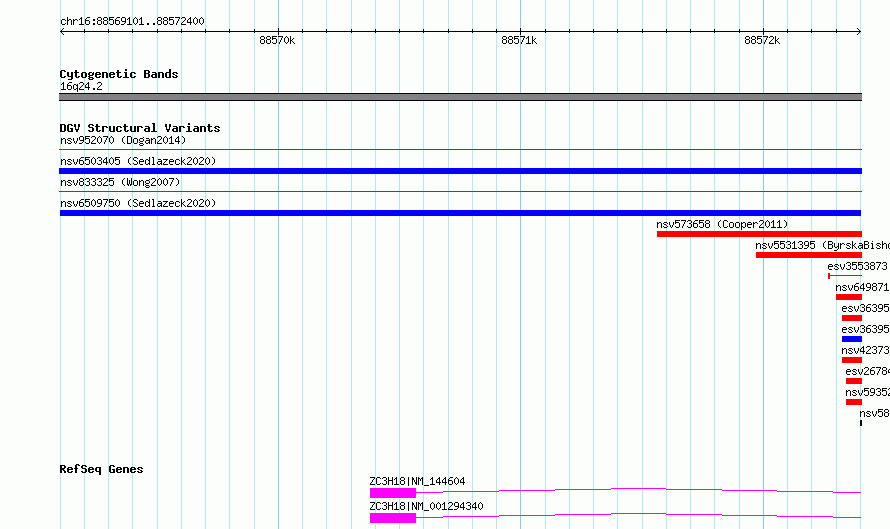Click the 88571k ruler tick label

point(519,40)
